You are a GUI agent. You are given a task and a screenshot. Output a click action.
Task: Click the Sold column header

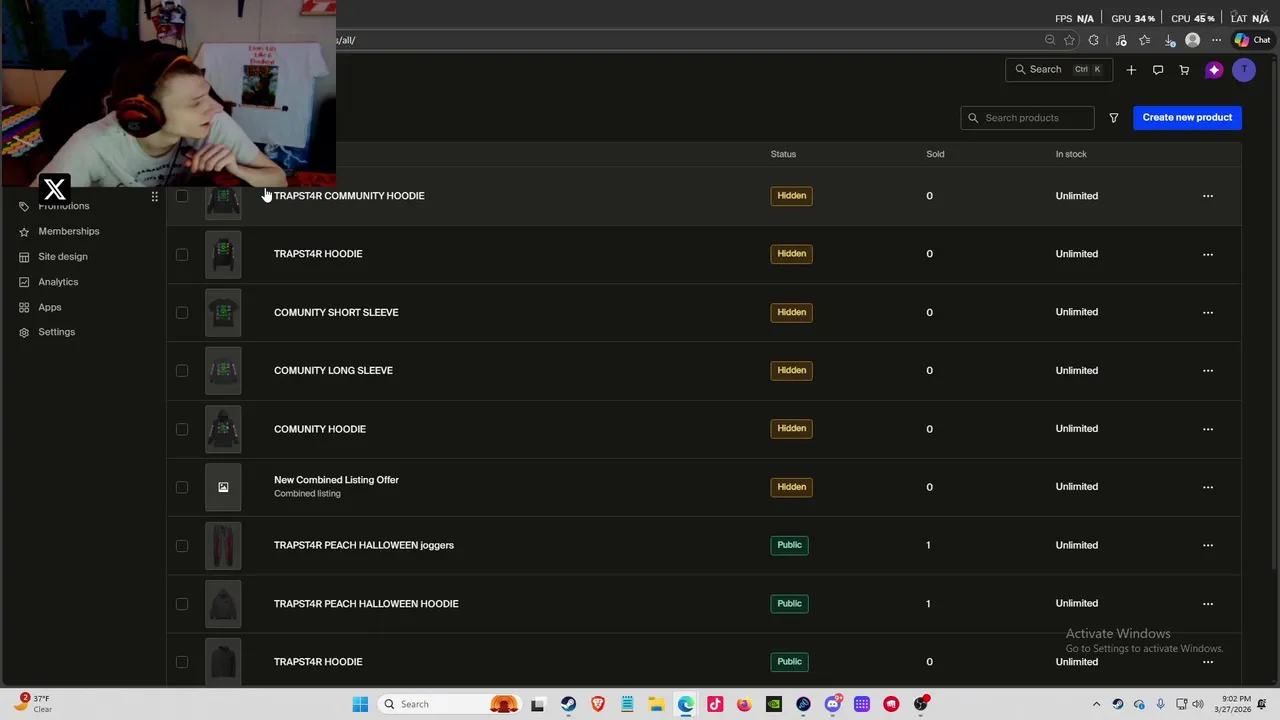click(935, 154)
